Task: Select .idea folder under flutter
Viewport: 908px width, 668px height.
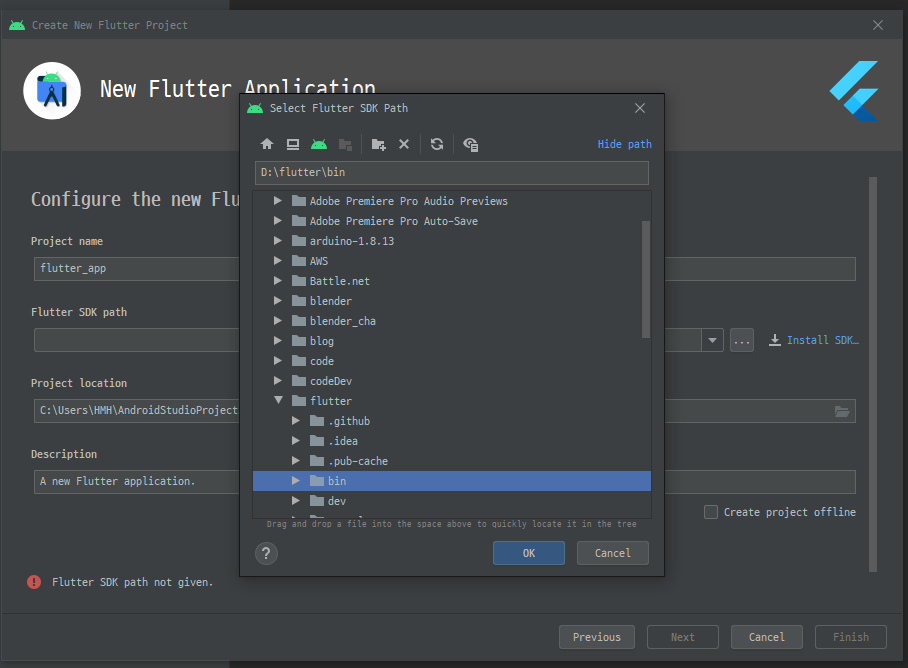Action: (x=343, y=441)
